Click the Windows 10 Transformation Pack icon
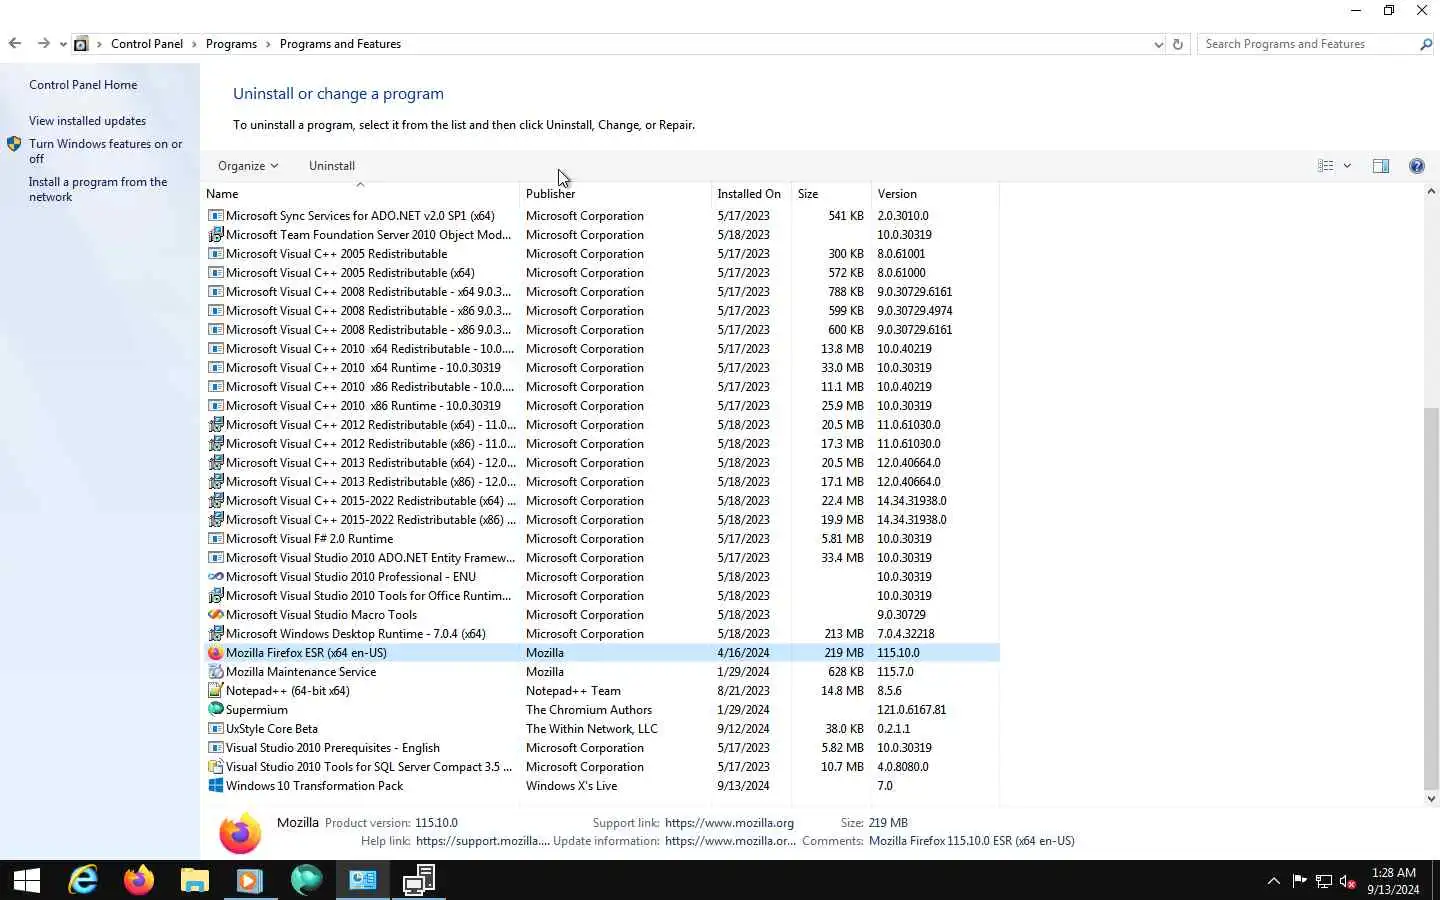1440x900 pixels. (x=215, y=786)
